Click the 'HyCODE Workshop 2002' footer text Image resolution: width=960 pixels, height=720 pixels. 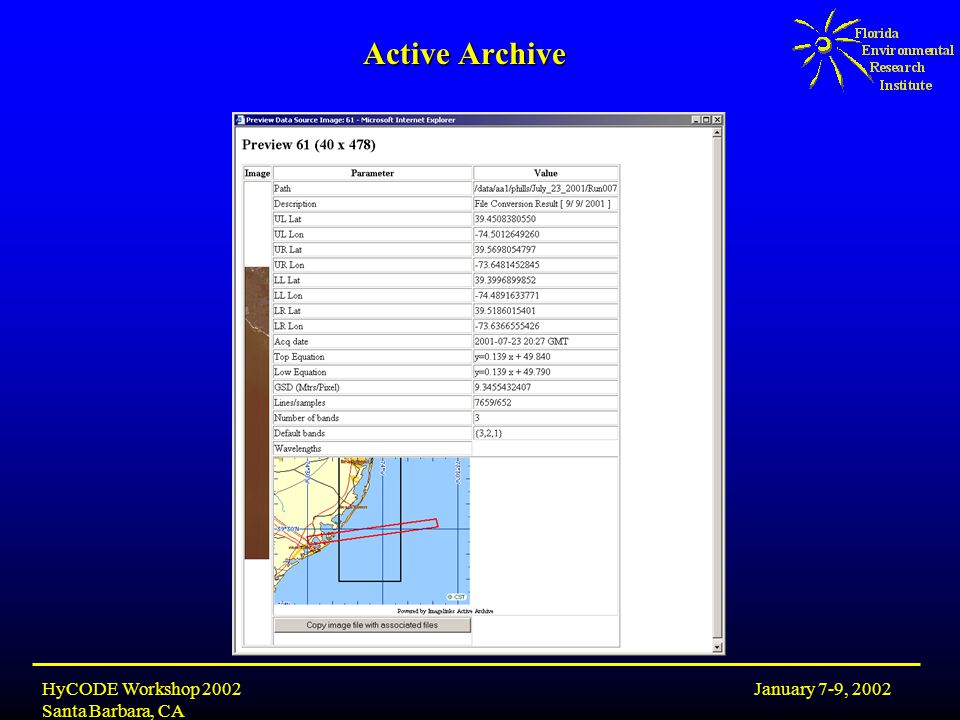tap(141, 689)
